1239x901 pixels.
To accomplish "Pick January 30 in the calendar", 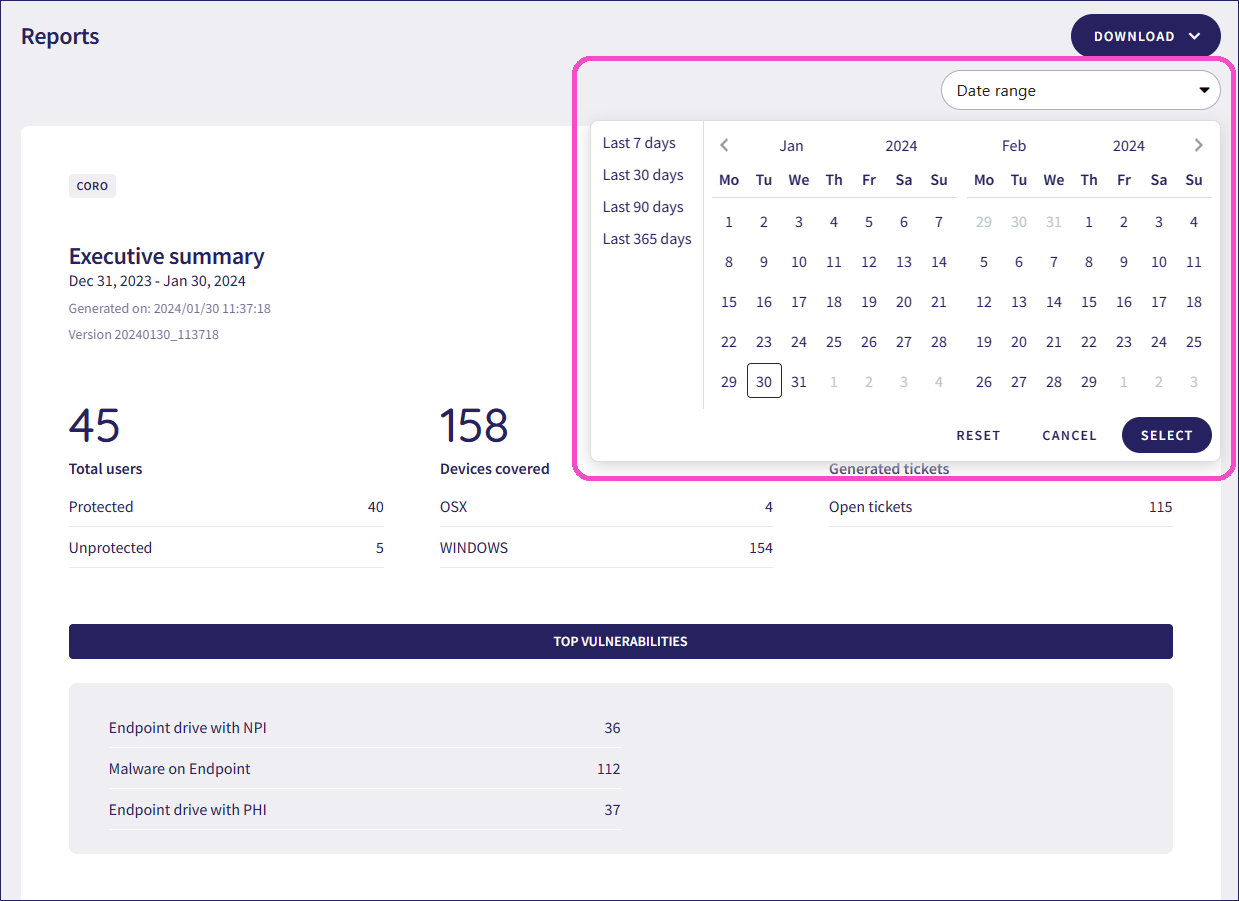I will coord(764,381).
